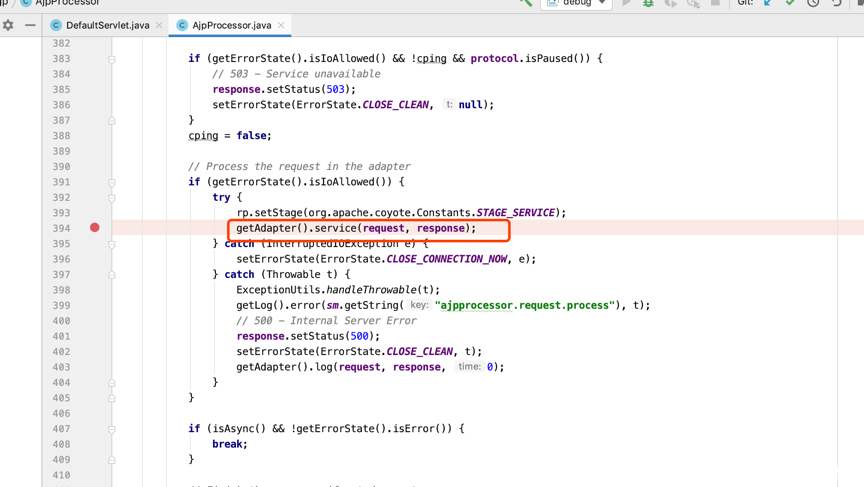Image resolution: width=864 pixels, height=487 pixels.
Task: Fold the isAsync if block at line 407
Action: 112,429
